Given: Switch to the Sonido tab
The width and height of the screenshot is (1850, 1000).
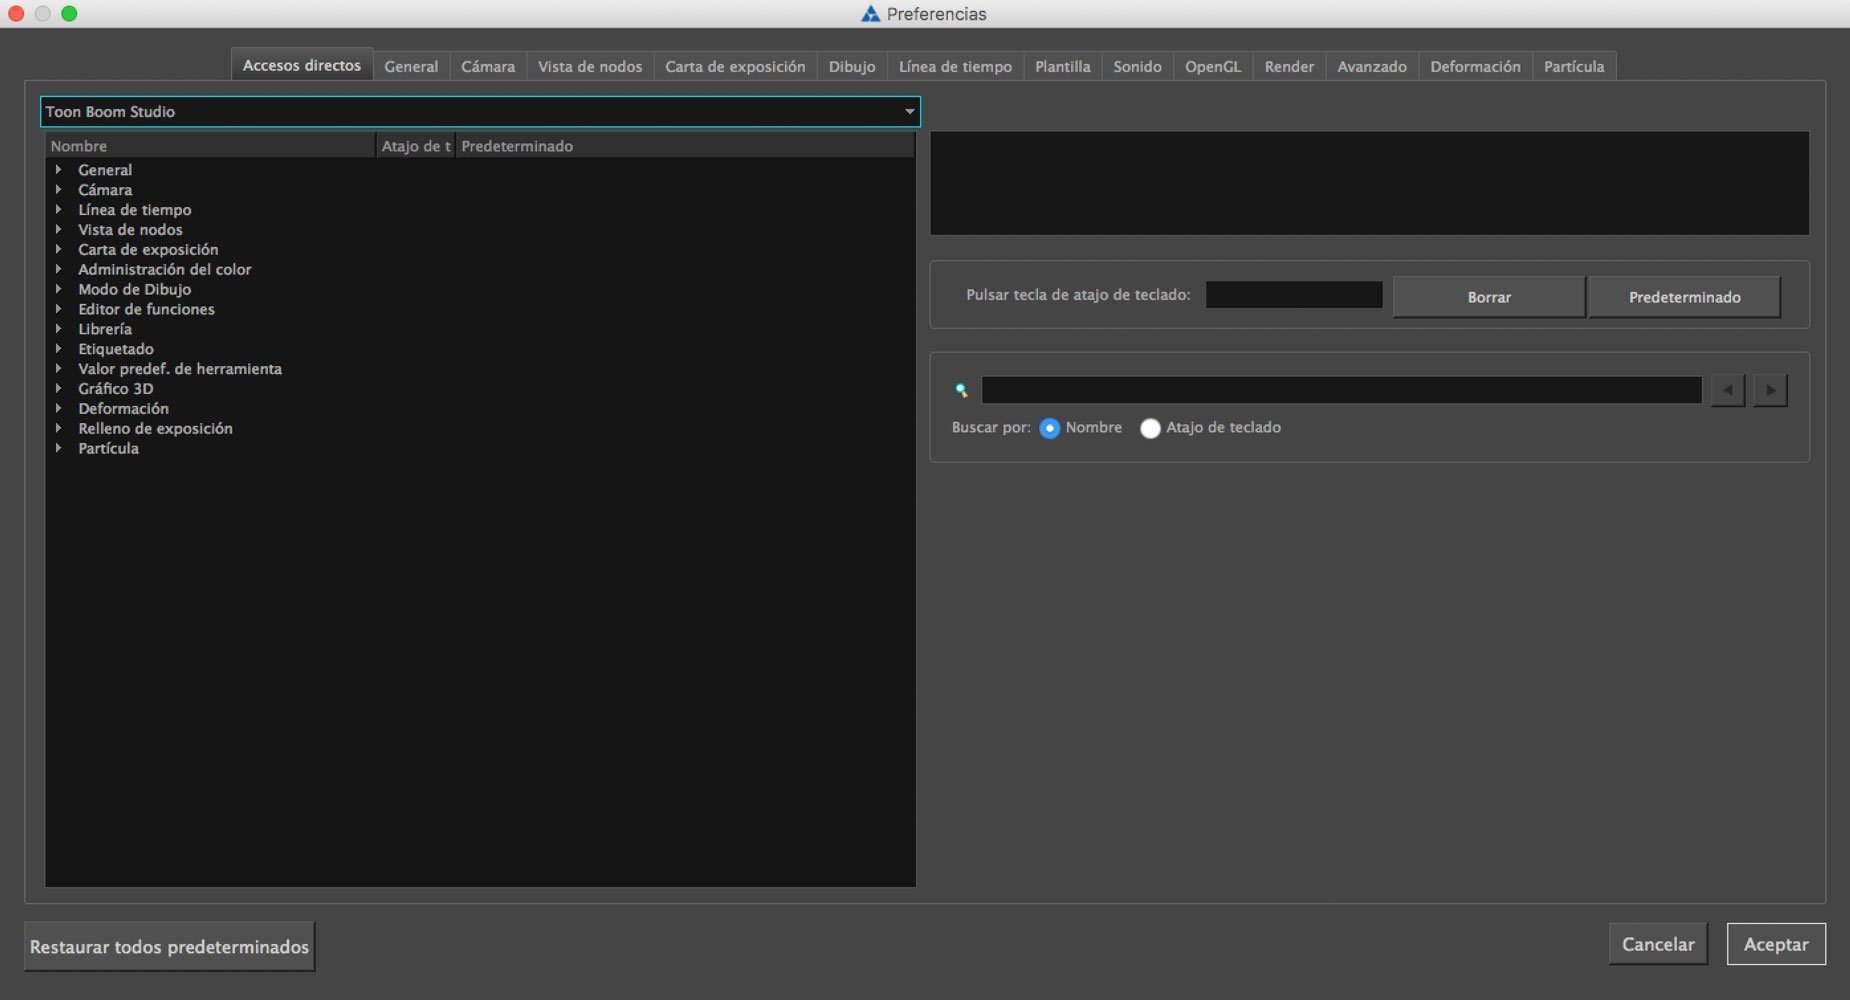Looking at the screenshot, I should (x=1137, y=66).
